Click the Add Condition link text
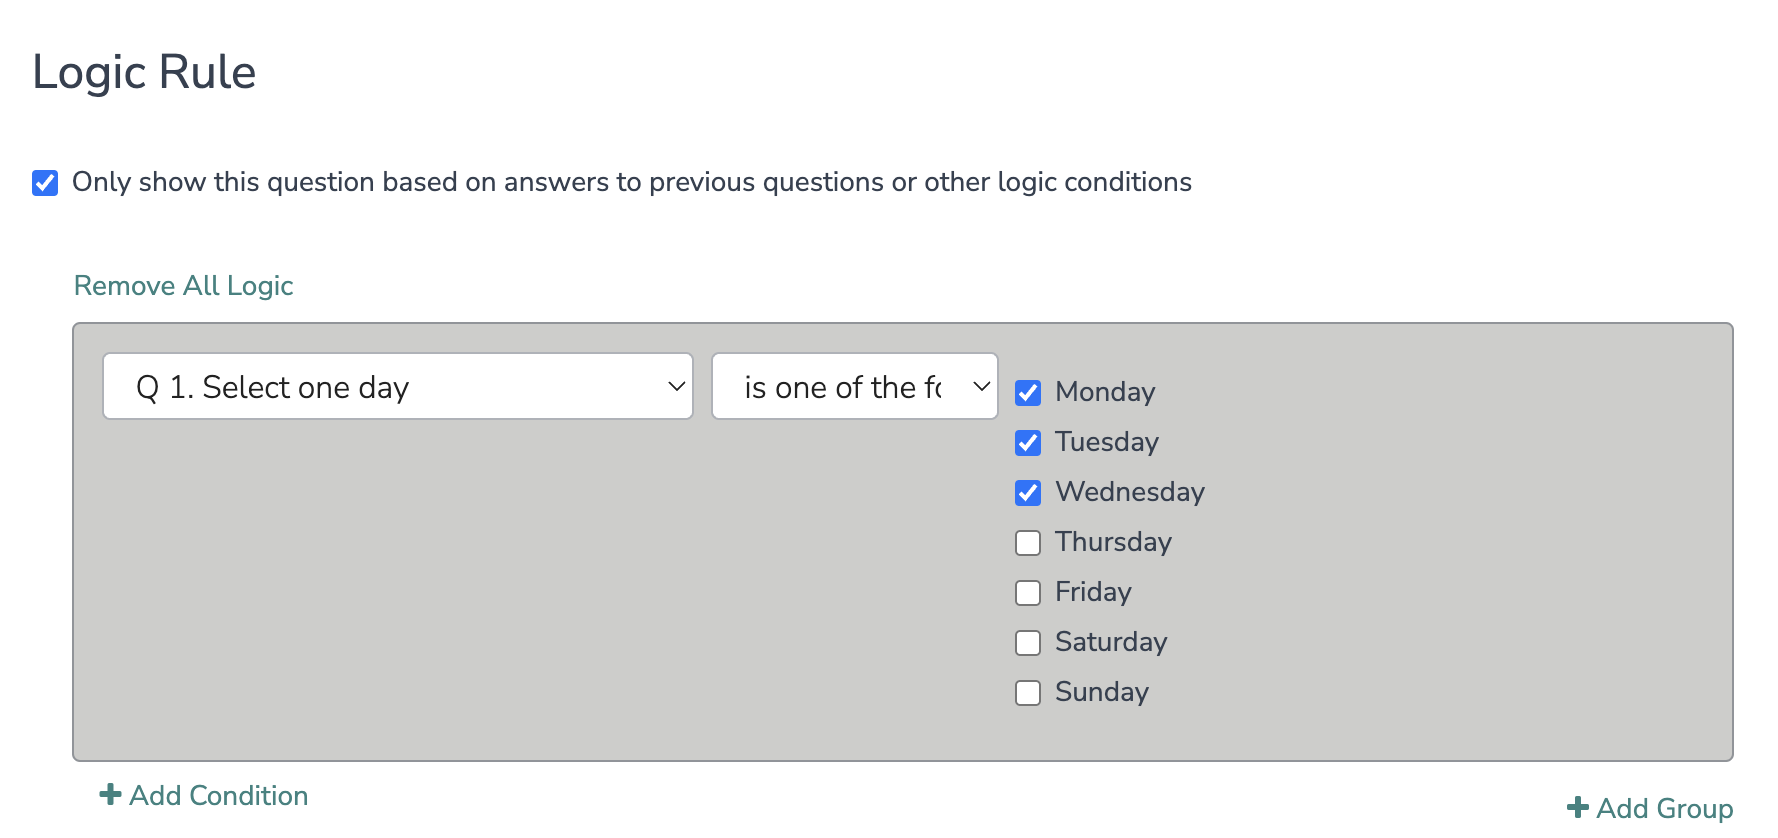The height and width of the screenshot is (838, 1778). point(219,796)
